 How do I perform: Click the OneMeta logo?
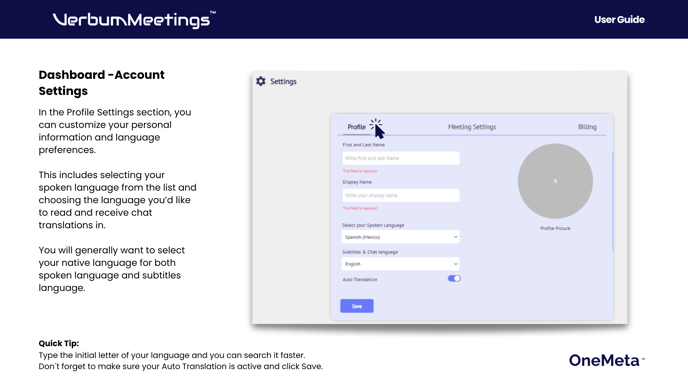click(607, 360)
